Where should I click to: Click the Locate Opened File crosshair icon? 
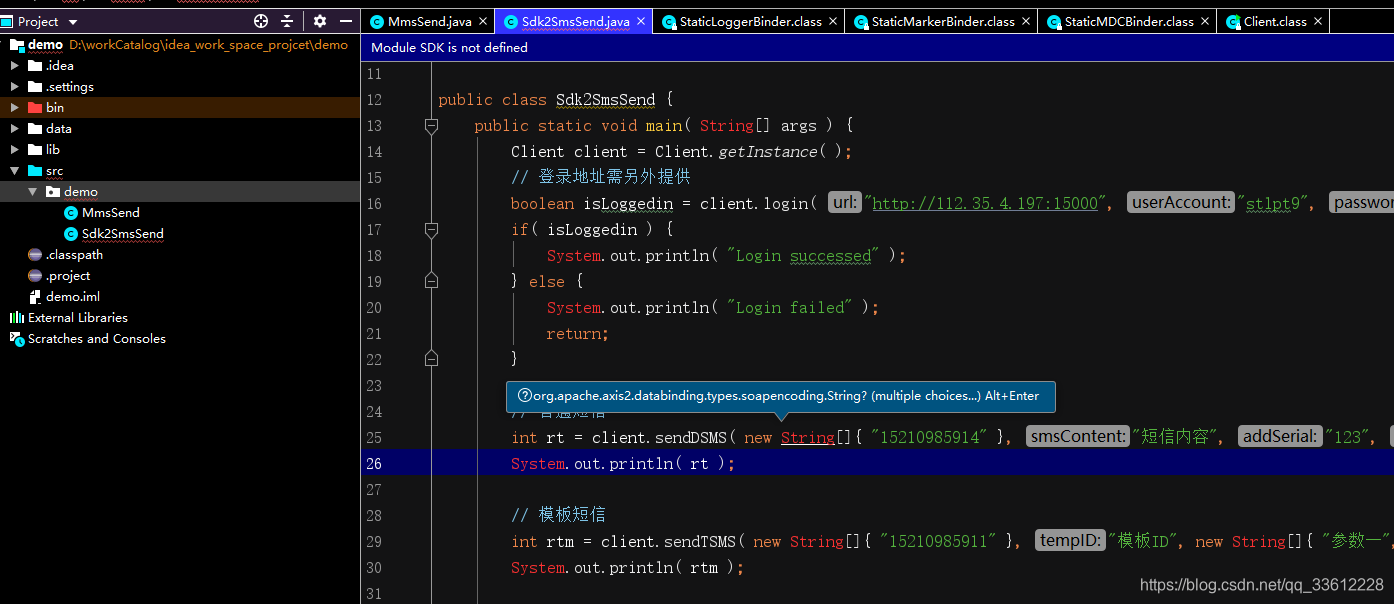(260, 20)
